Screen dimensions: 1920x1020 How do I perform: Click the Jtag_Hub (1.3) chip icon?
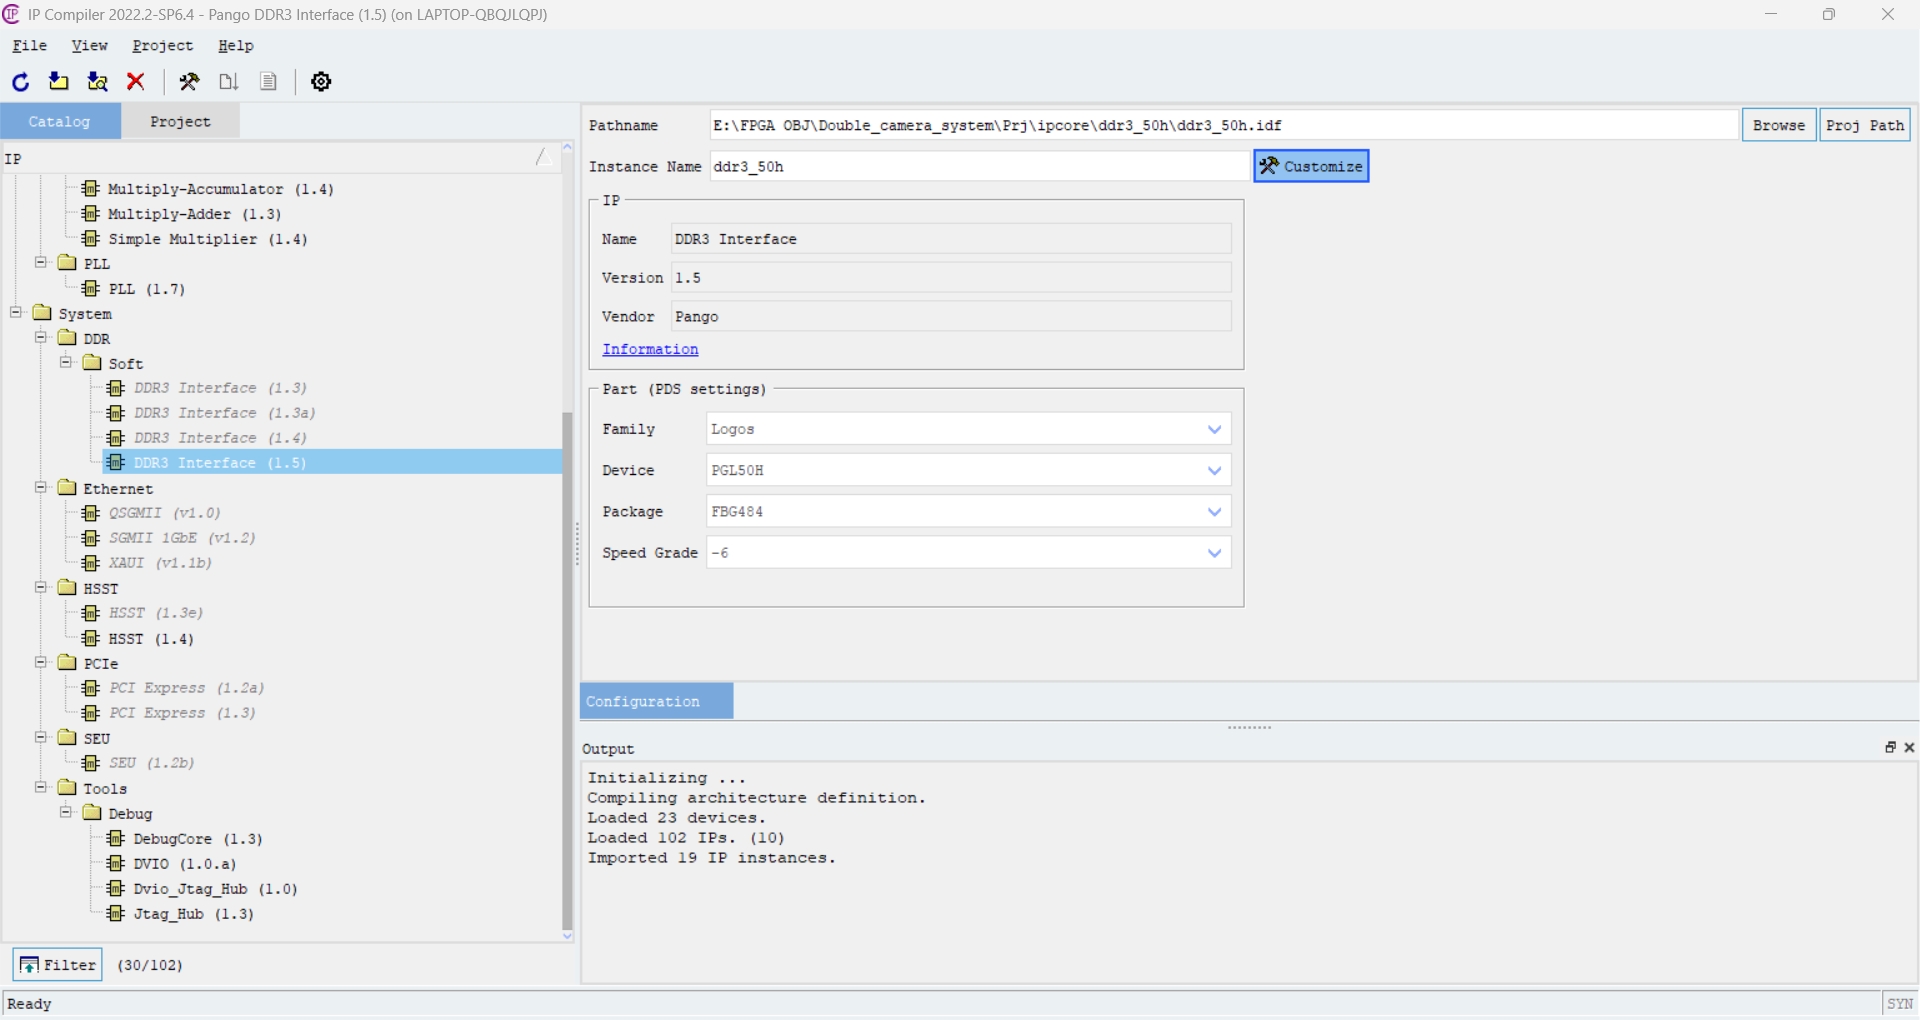pyautogui.click(x=116, y=914)
